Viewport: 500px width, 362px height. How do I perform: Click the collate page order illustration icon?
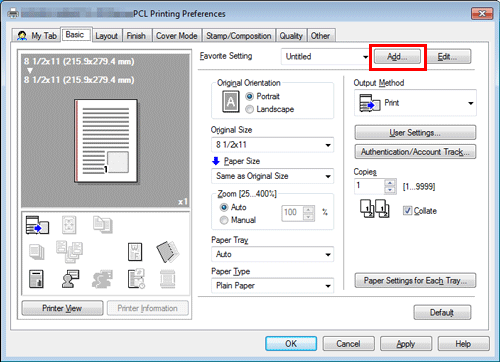[x=375, y=209]
